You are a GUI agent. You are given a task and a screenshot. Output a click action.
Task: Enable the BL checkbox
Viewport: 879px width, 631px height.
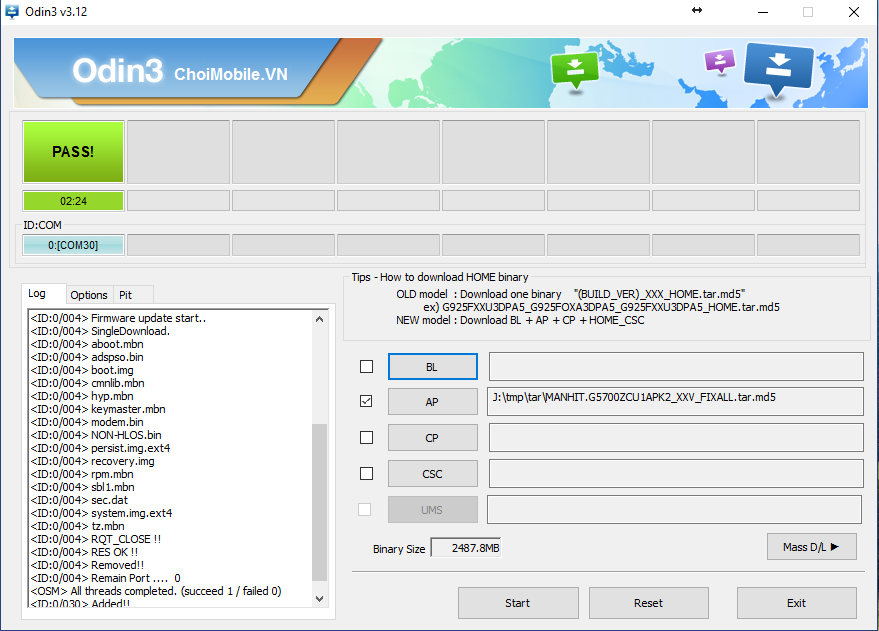(x=366, y=367)
